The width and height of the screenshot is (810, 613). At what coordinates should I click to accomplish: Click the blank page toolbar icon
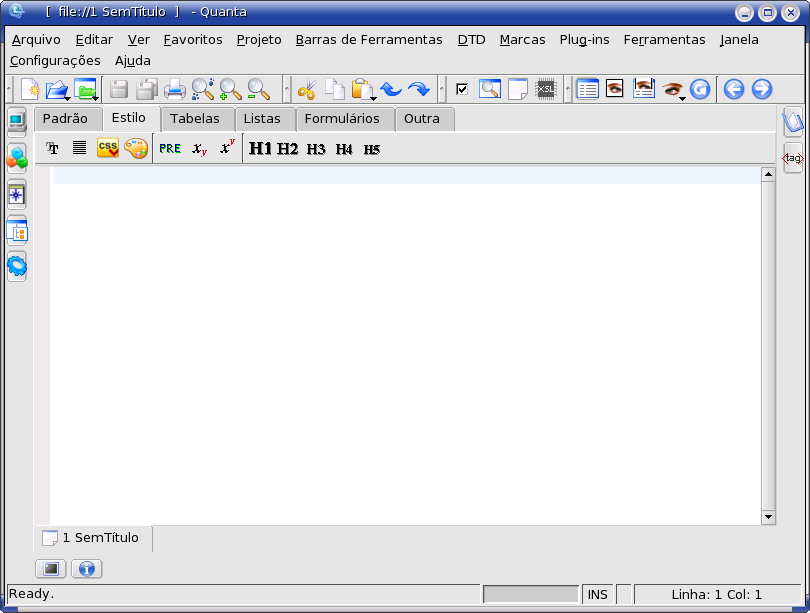tap(518, 89)
